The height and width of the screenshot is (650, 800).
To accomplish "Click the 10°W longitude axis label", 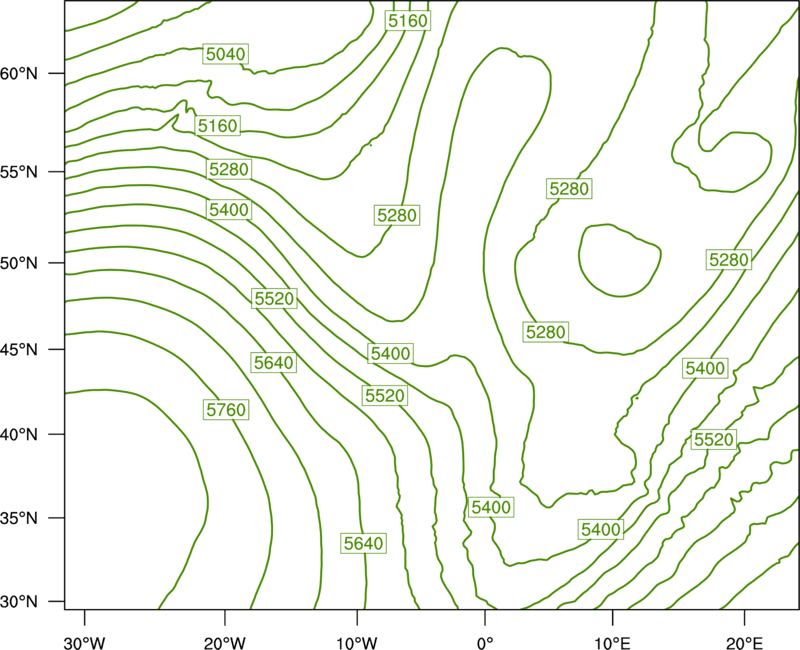I will [x=357, y=643].
